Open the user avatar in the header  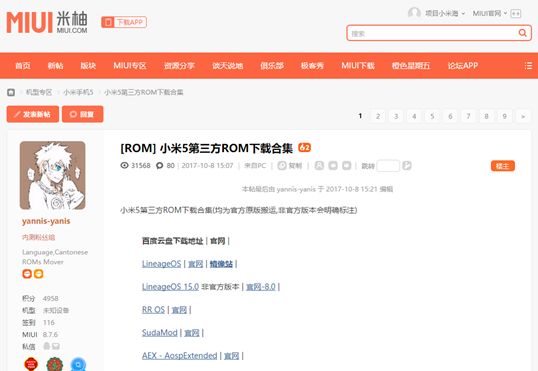414,13
